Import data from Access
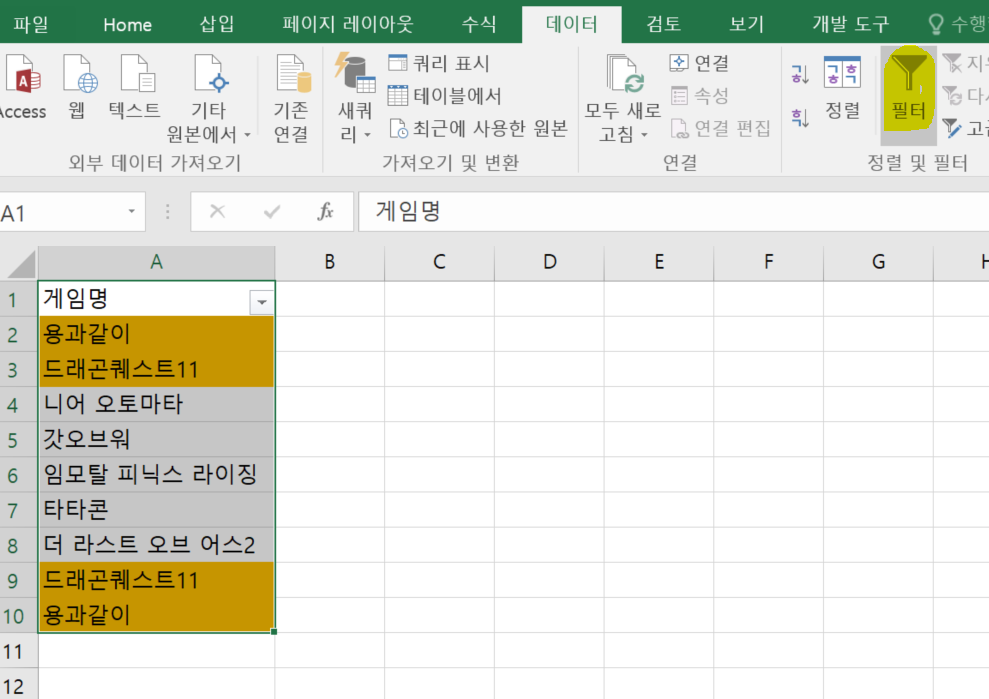The image size is (989, 699). coord(23,87)
